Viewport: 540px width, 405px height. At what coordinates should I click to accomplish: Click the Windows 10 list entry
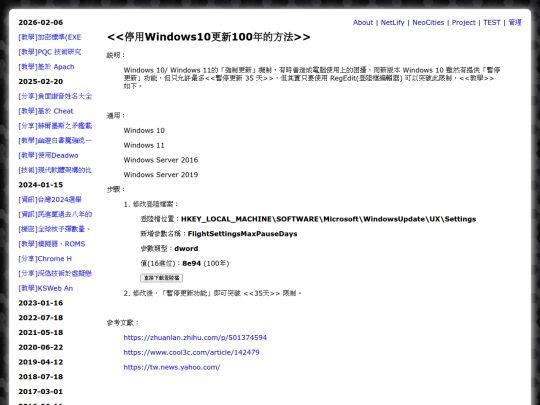pyautogui.click(x=144, y=131)
